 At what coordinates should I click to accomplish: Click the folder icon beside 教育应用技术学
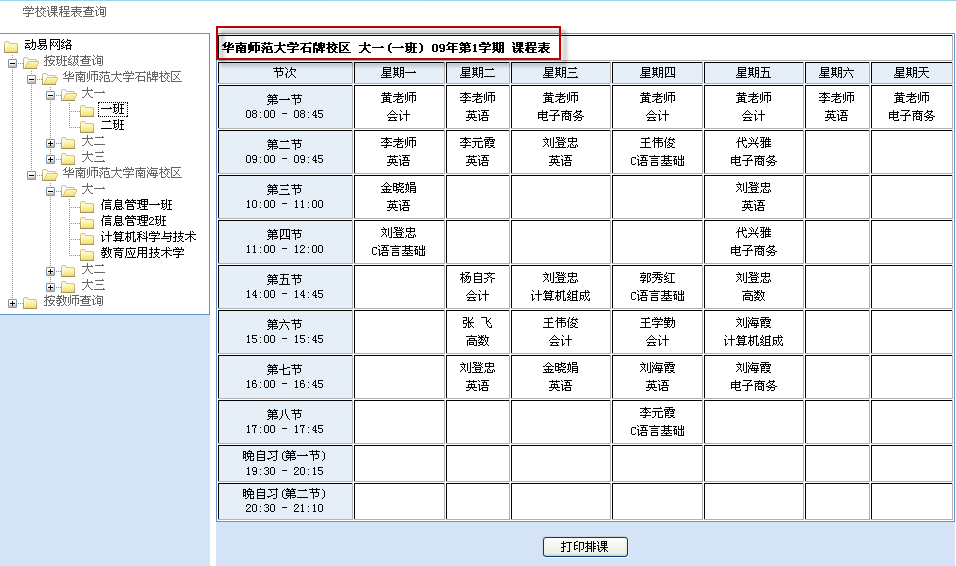tap(87, 254)
